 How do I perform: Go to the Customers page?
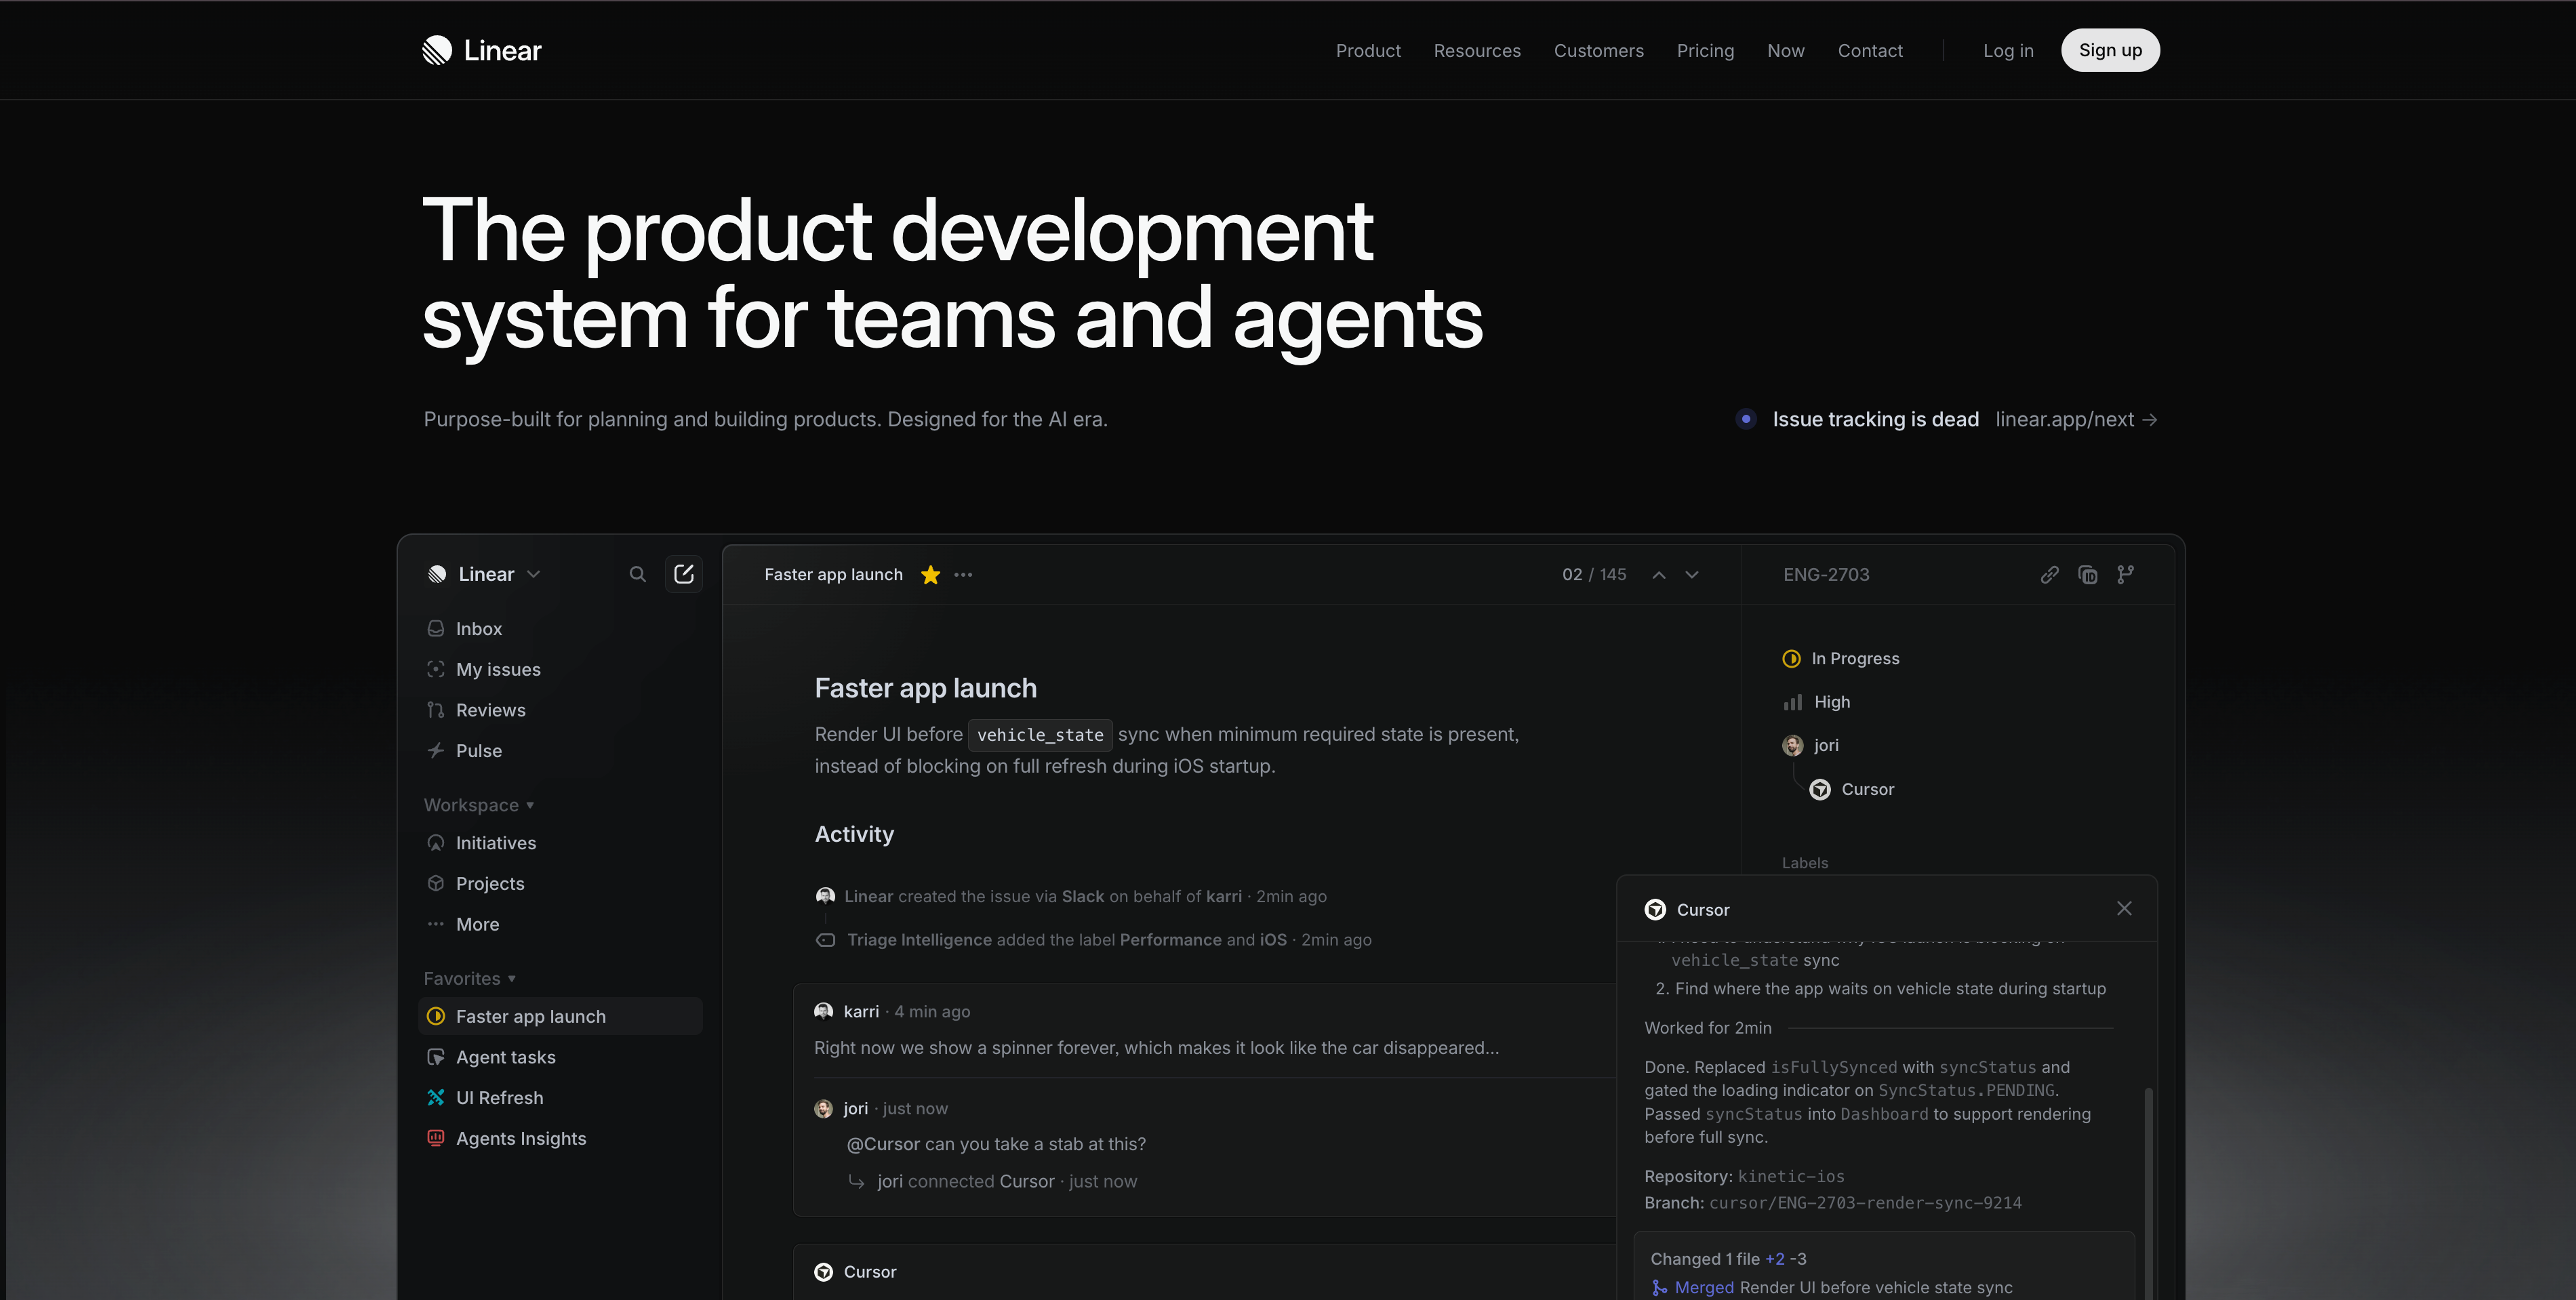tap(1598, 51)
